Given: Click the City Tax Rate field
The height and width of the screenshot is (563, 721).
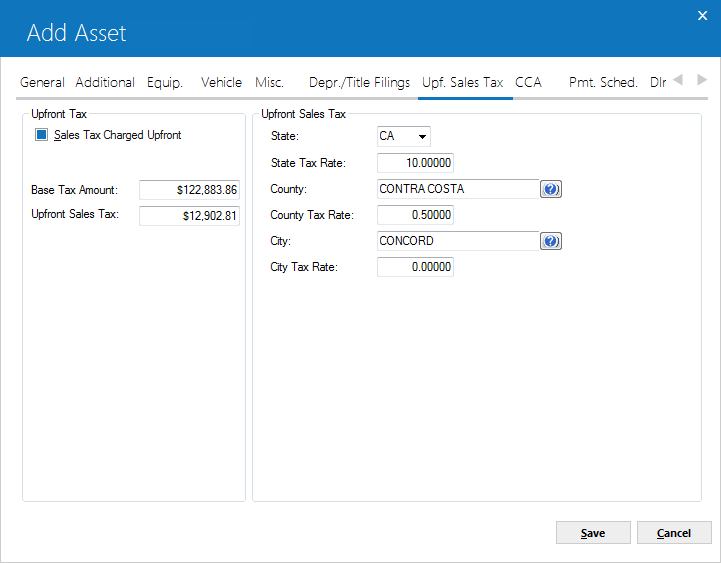Looking at the screenshot, I should (415, 267).
